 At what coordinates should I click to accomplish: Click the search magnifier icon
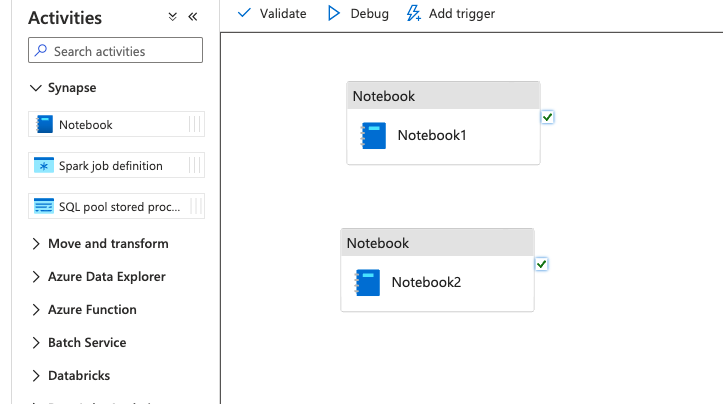tap(41, 50)
